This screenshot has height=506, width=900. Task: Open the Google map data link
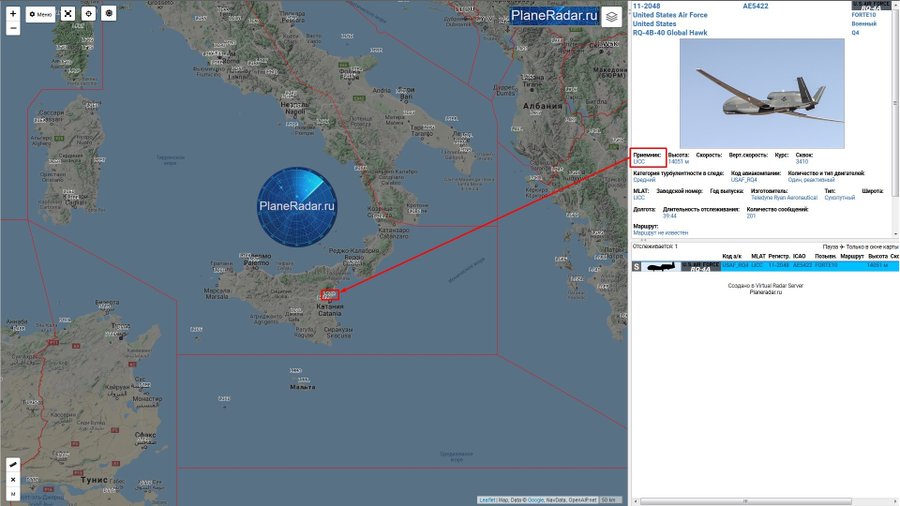click(x=535, y=500)
